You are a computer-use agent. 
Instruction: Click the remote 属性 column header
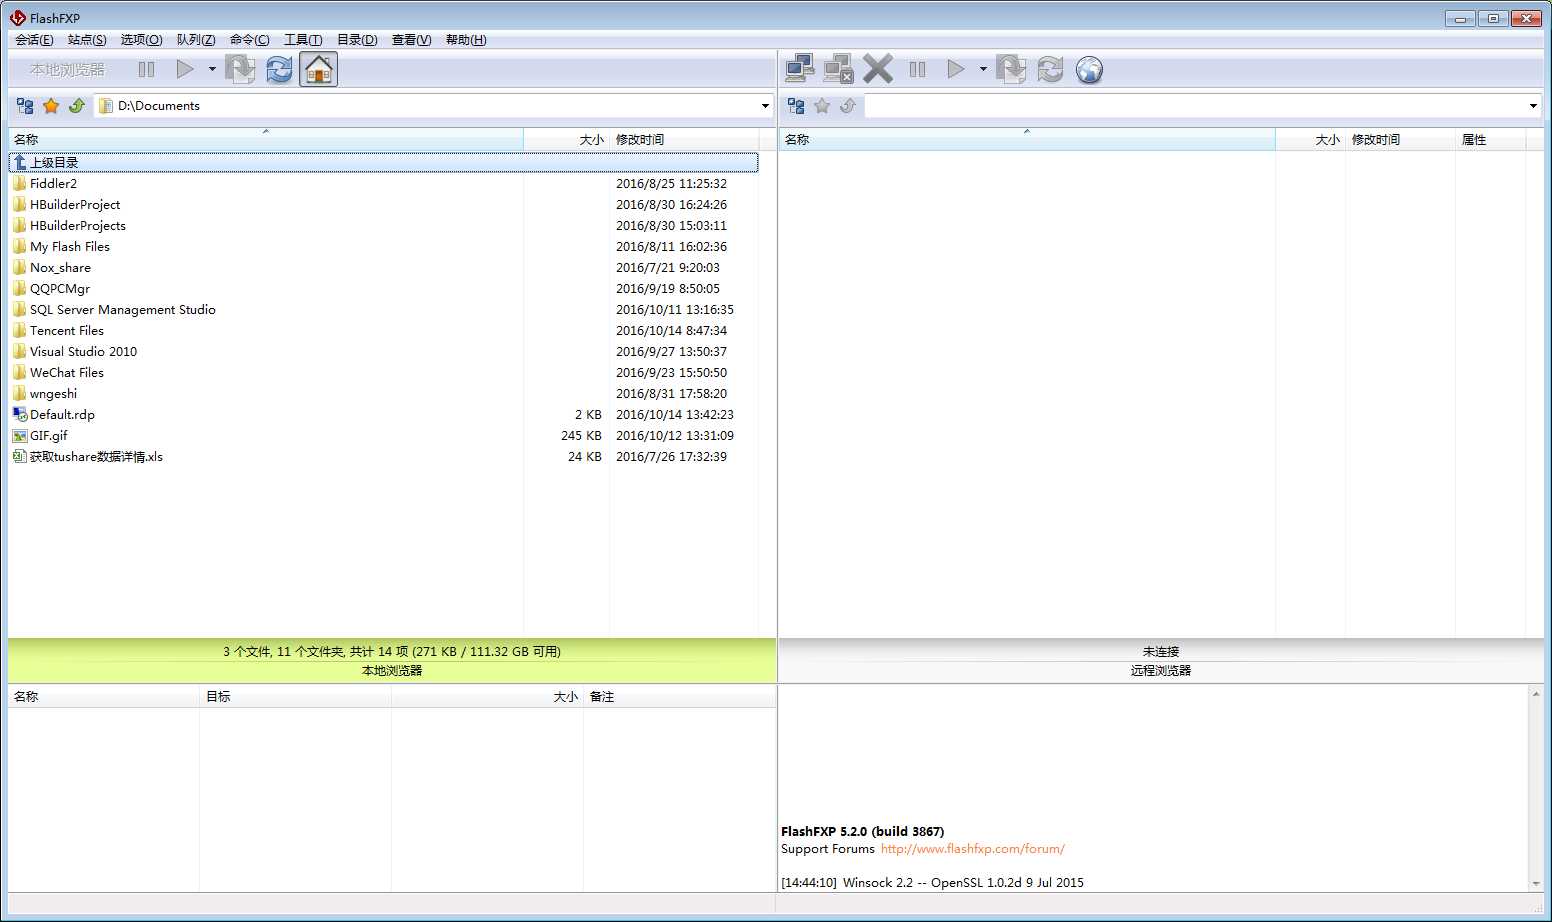[x=1490, y=140]
